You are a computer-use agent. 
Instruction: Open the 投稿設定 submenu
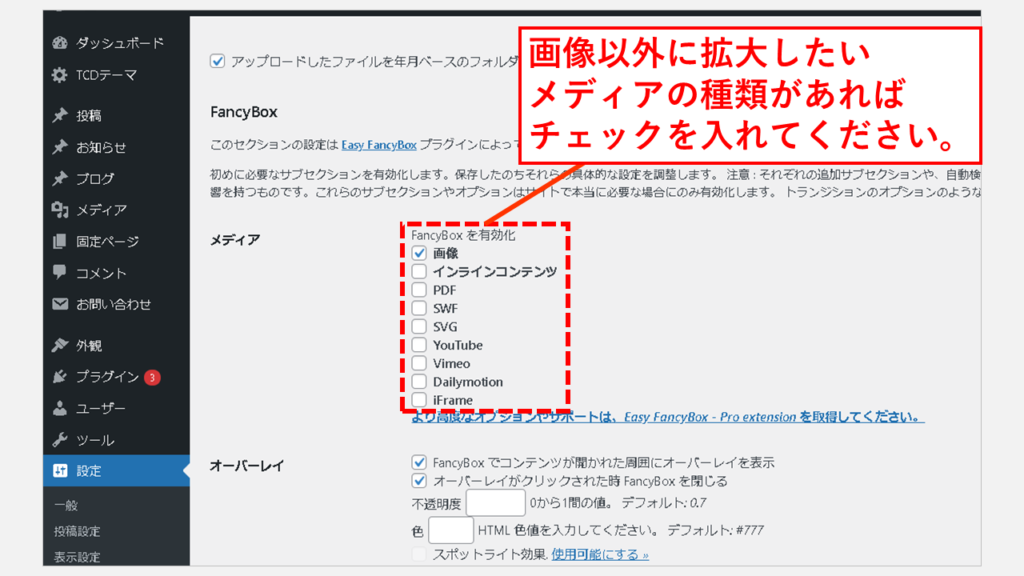[x=77, y=531]
